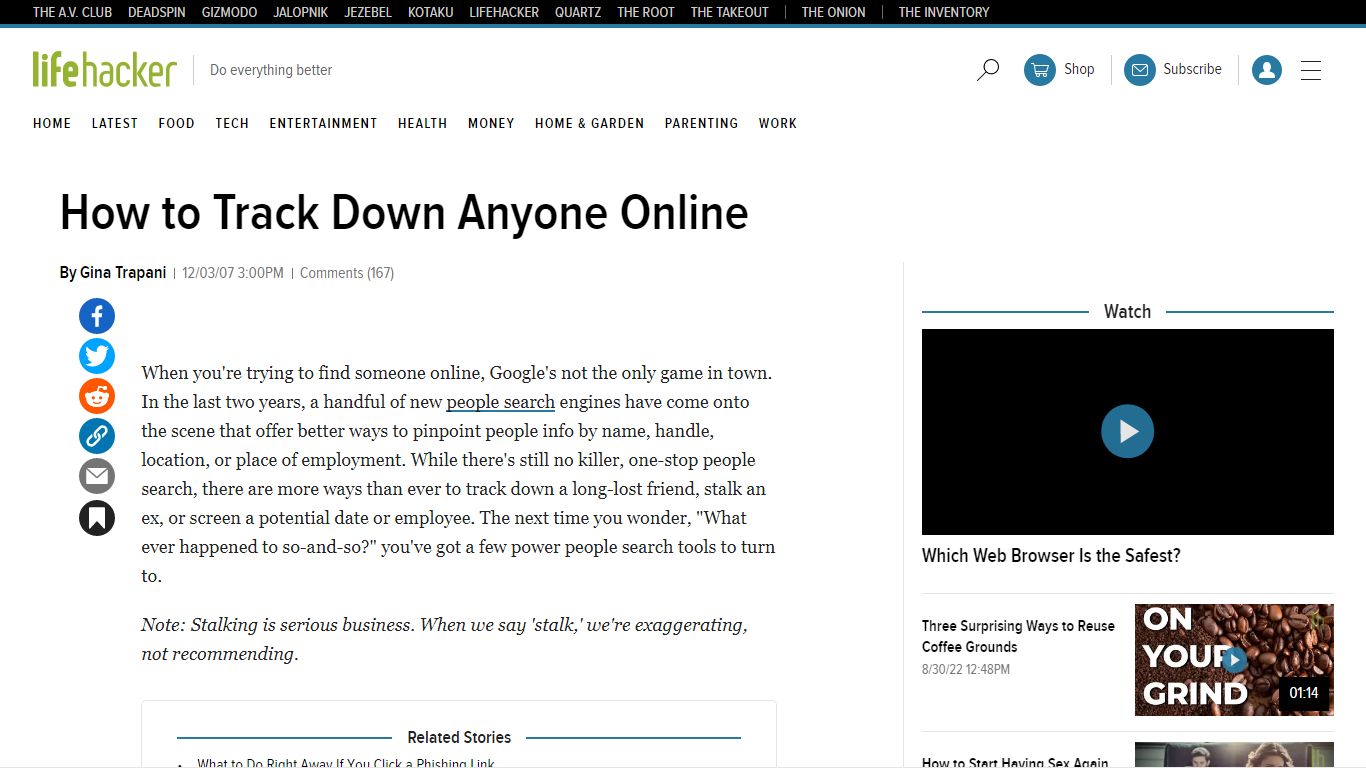Viewport: 1366px width, 768px height.
Task: Share article on Reddit
Action: click(x=97, y=396)
